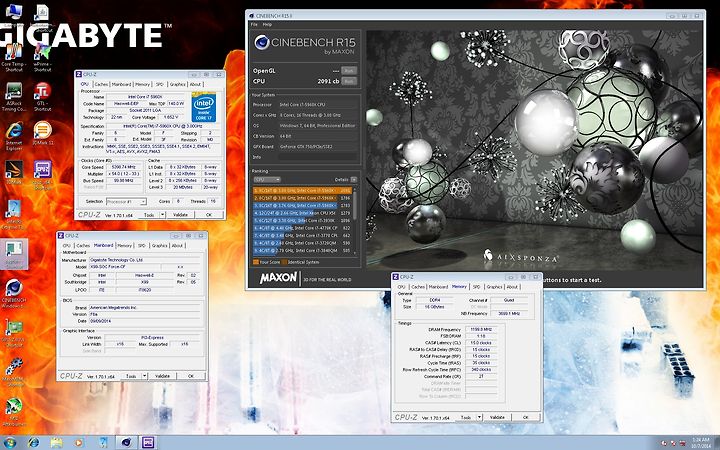Viewport: 720px width, 450px height.
Task: Open the Core Temp shortcut on desktop
Action: (x=14, y=57)
